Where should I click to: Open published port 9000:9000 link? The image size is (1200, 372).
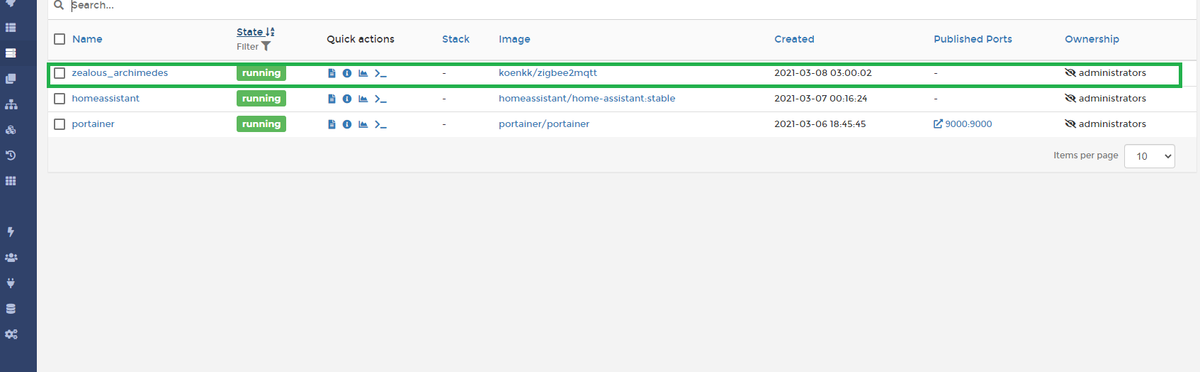(963, 124)
